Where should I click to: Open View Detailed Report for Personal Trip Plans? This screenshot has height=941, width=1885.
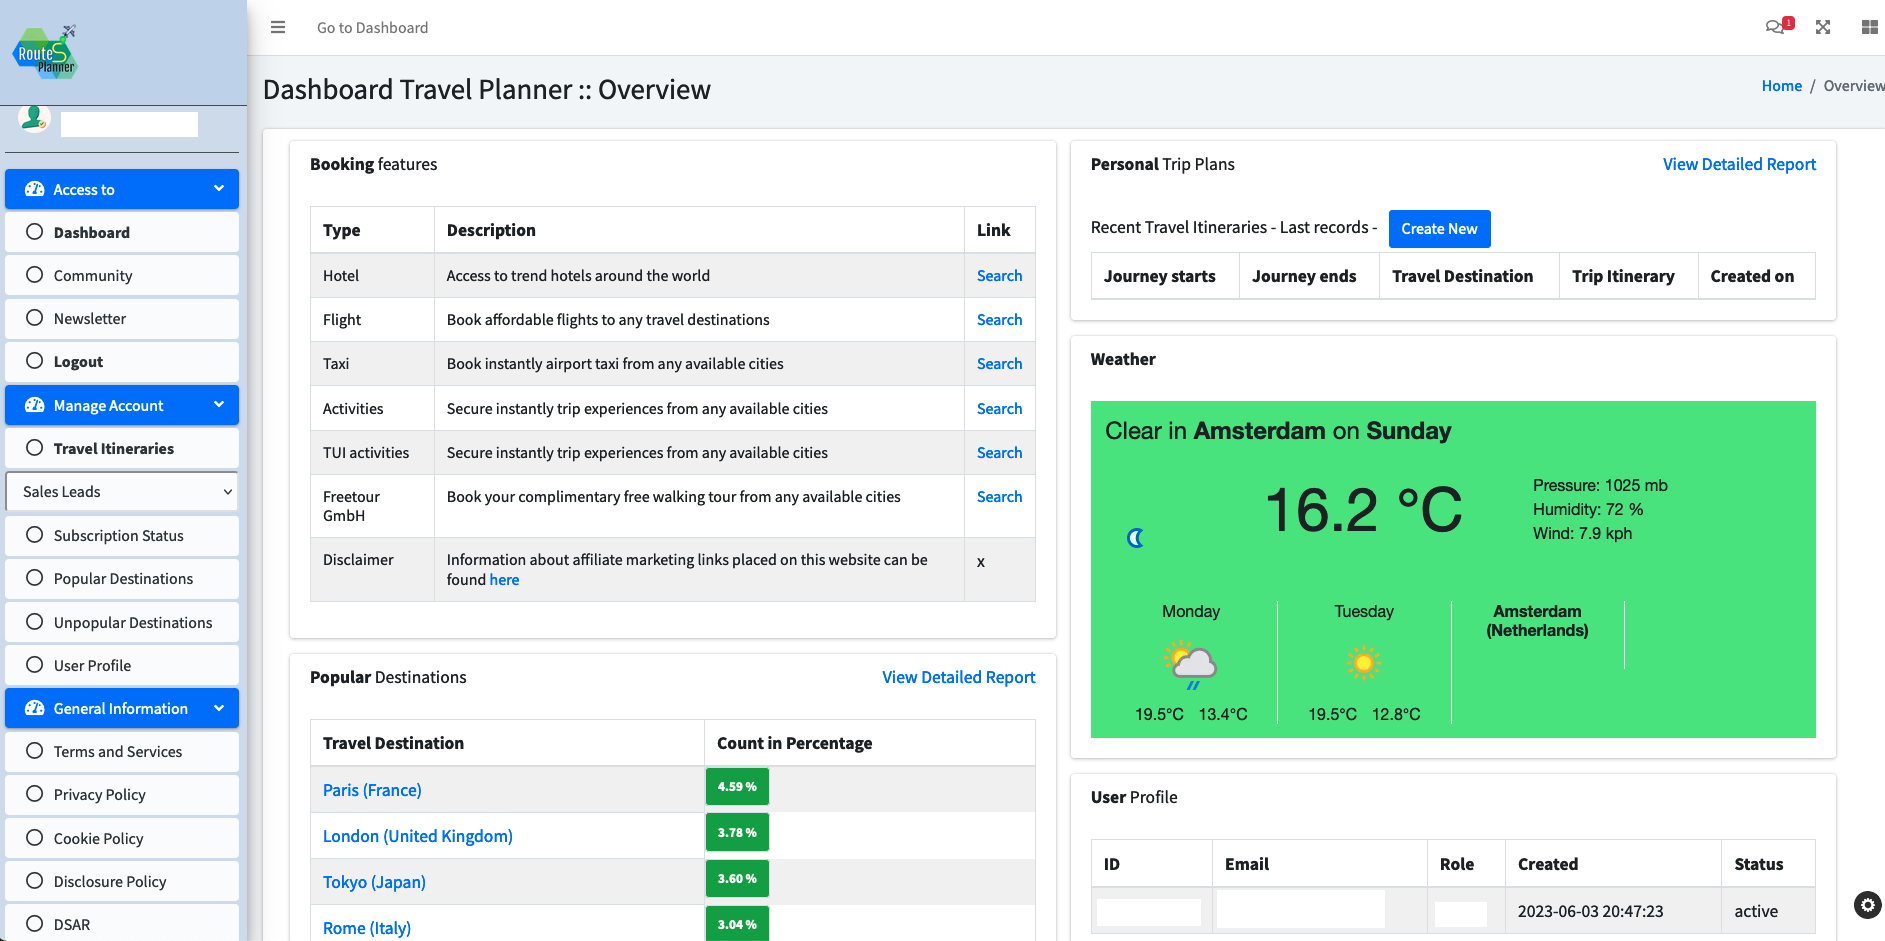click(x=1739, y=164)
